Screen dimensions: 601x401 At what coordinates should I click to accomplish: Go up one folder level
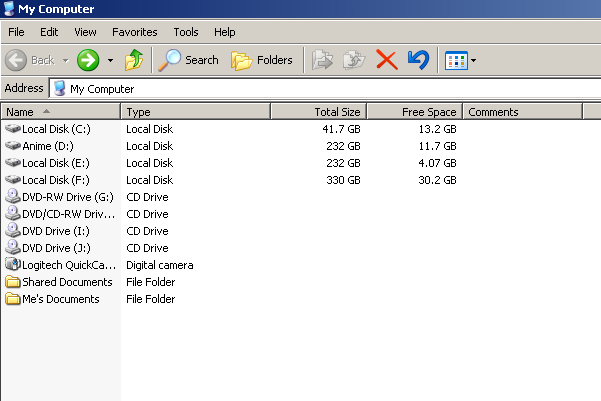(x=134, y=60)
